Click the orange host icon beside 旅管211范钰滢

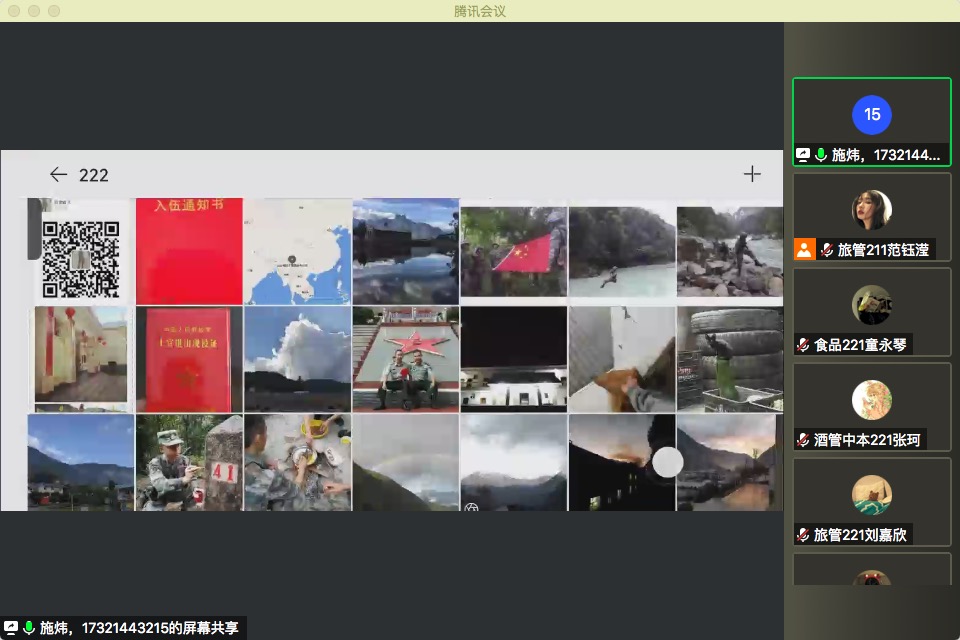pyautogui.click(x=804, y=250)
